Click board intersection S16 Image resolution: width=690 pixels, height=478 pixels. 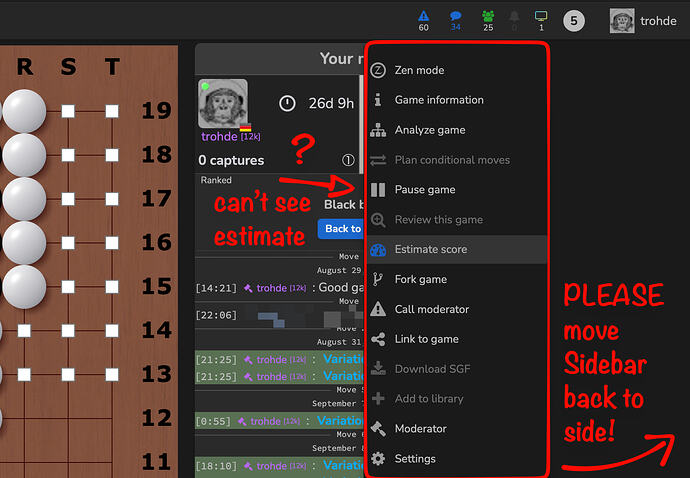coord(68,243)
